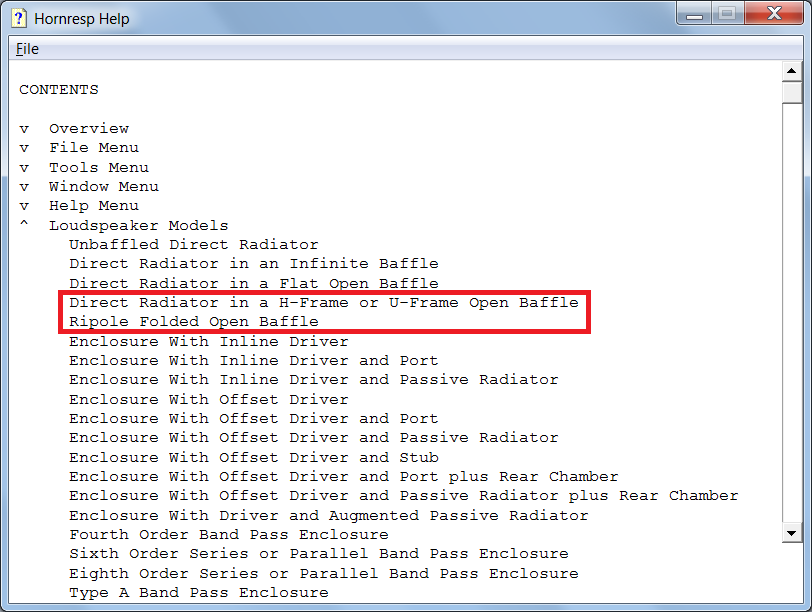Open Enclosure With Offset Driver and Stub
This screenshot has width=812, height=612.
[254, 457]
